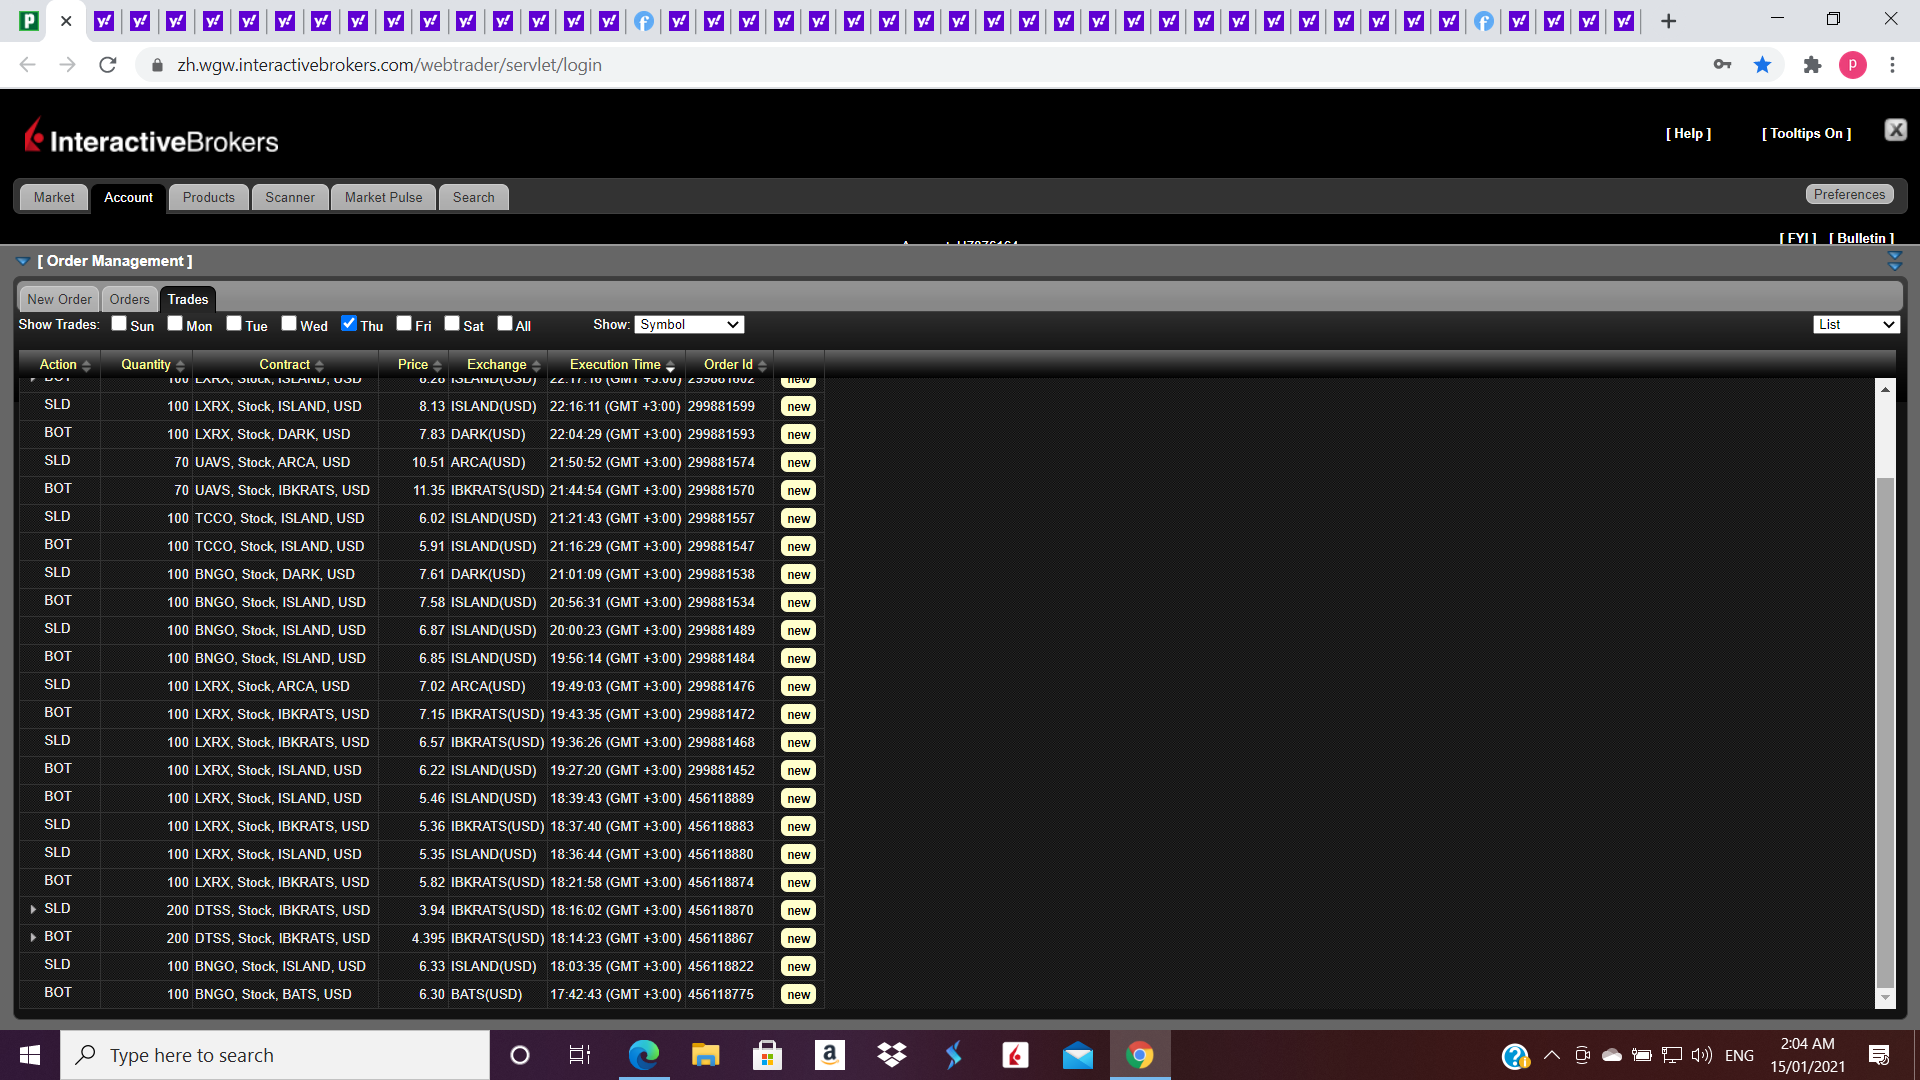
Task: Sort by Price column arrows
Action: click(437, 366)
